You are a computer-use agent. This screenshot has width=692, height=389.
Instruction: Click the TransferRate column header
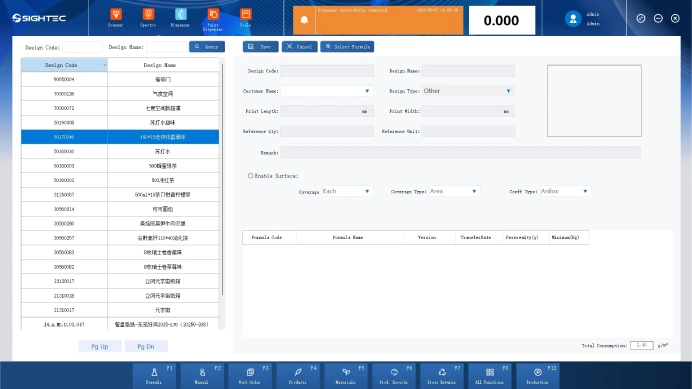click(x=479, y=238)
